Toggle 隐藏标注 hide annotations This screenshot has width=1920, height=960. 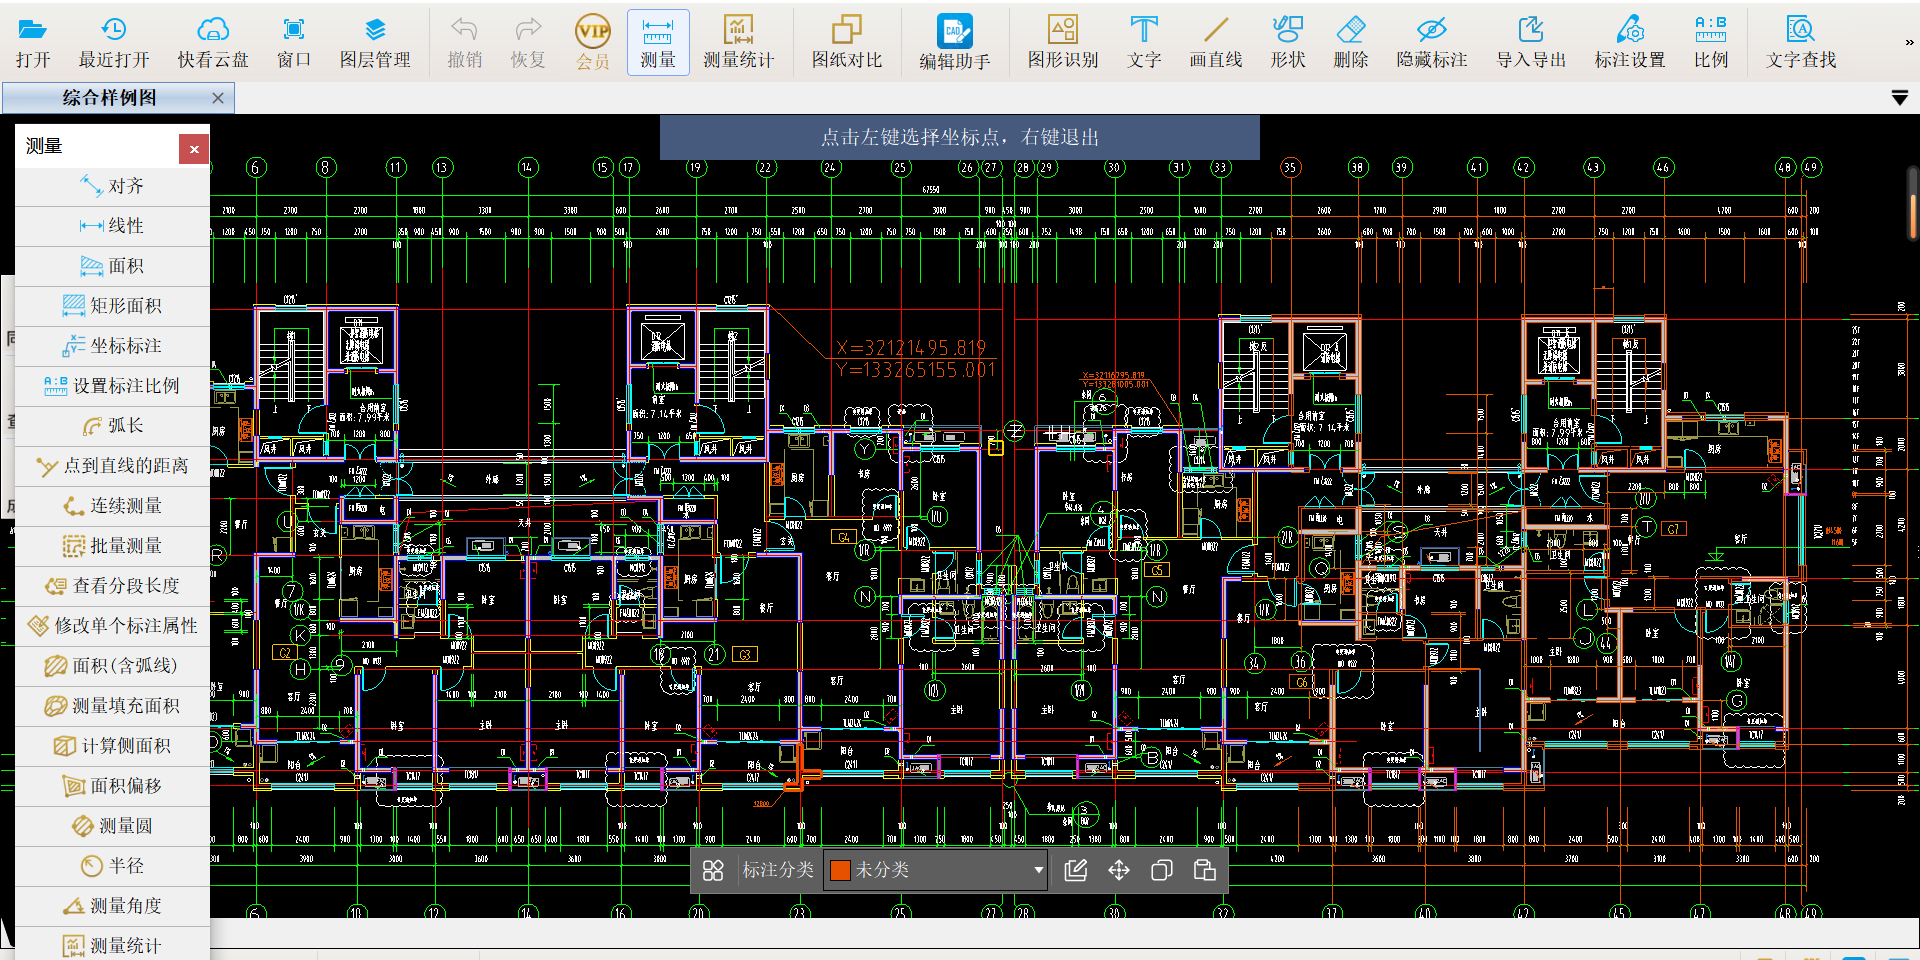1431,43
